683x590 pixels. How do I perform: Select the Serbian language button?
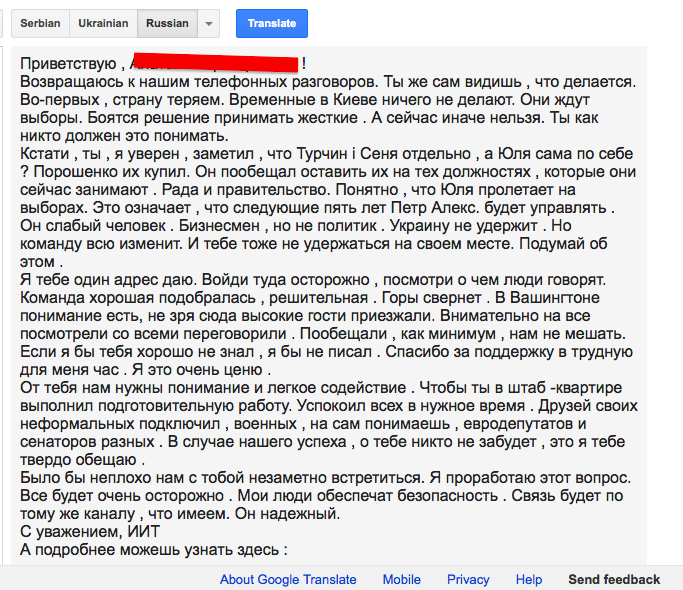(40, 23)
